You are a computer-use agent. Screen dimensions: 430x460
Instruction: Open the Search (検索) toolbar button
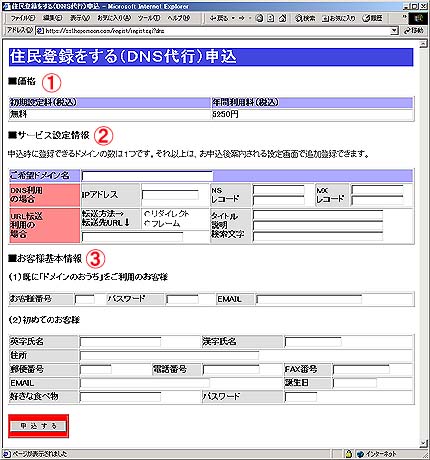(x=305, y=18)
